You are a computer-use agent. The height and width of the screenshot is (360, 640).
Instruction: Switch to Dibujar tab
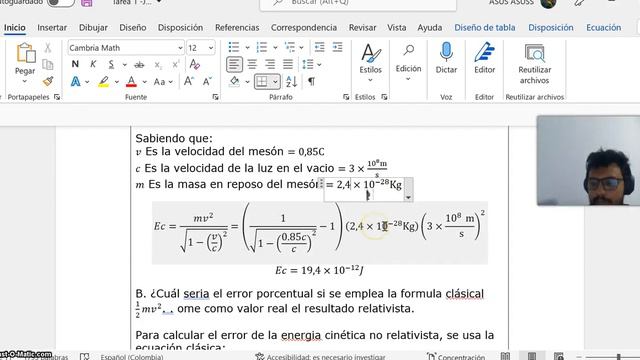pos(93,27)
